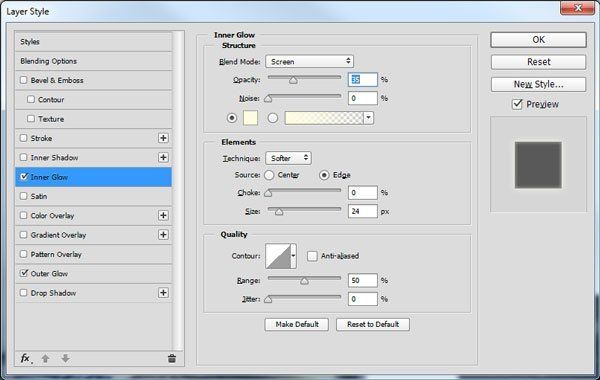Click the Range slider handle
This screenshot has width=600, height=380.
point(304,281)
